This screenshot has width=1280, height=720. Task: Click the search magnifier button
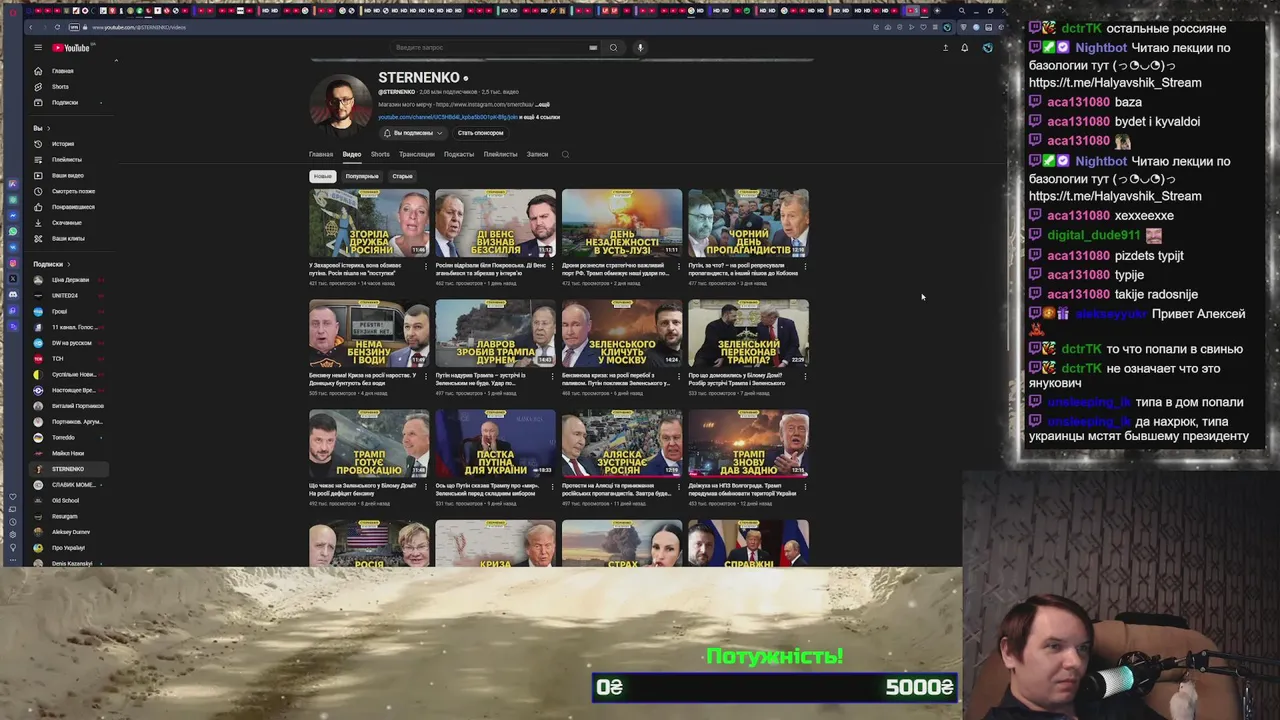613,48
